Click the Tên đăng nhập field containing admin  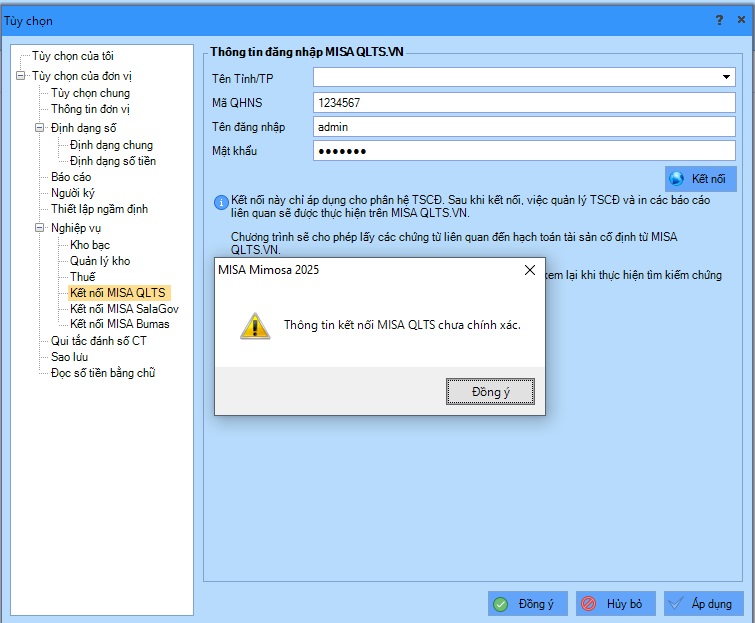pos(524,127)
